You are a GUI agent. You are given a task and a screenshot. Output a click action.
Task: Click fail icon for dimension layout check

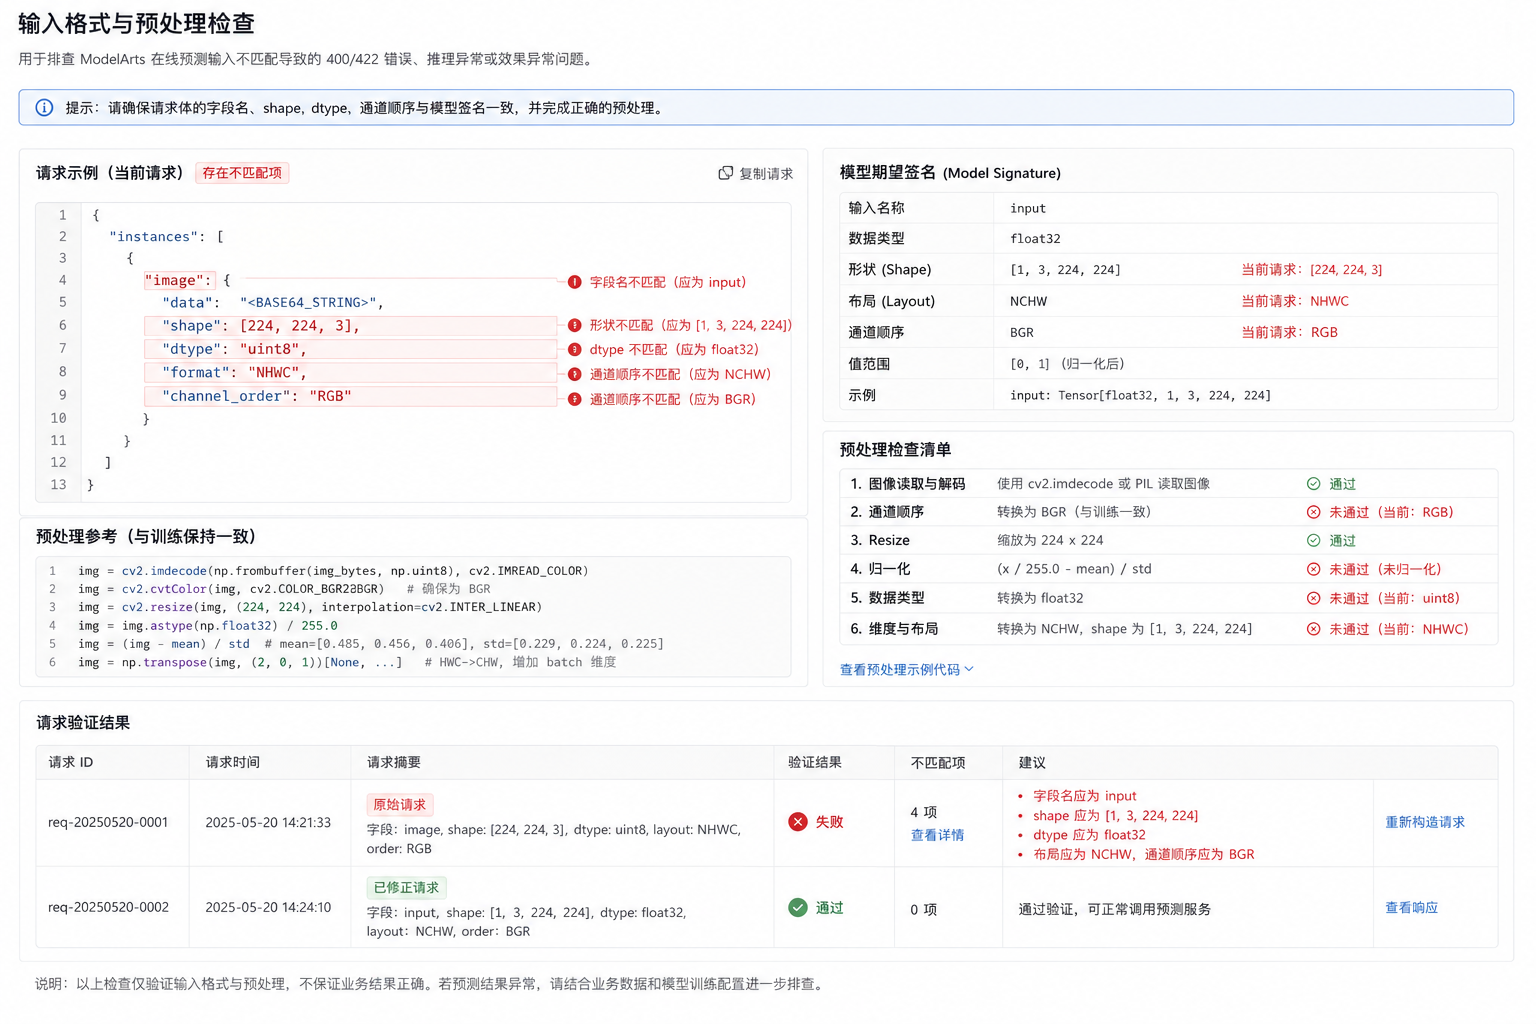tap(1314, 629)
